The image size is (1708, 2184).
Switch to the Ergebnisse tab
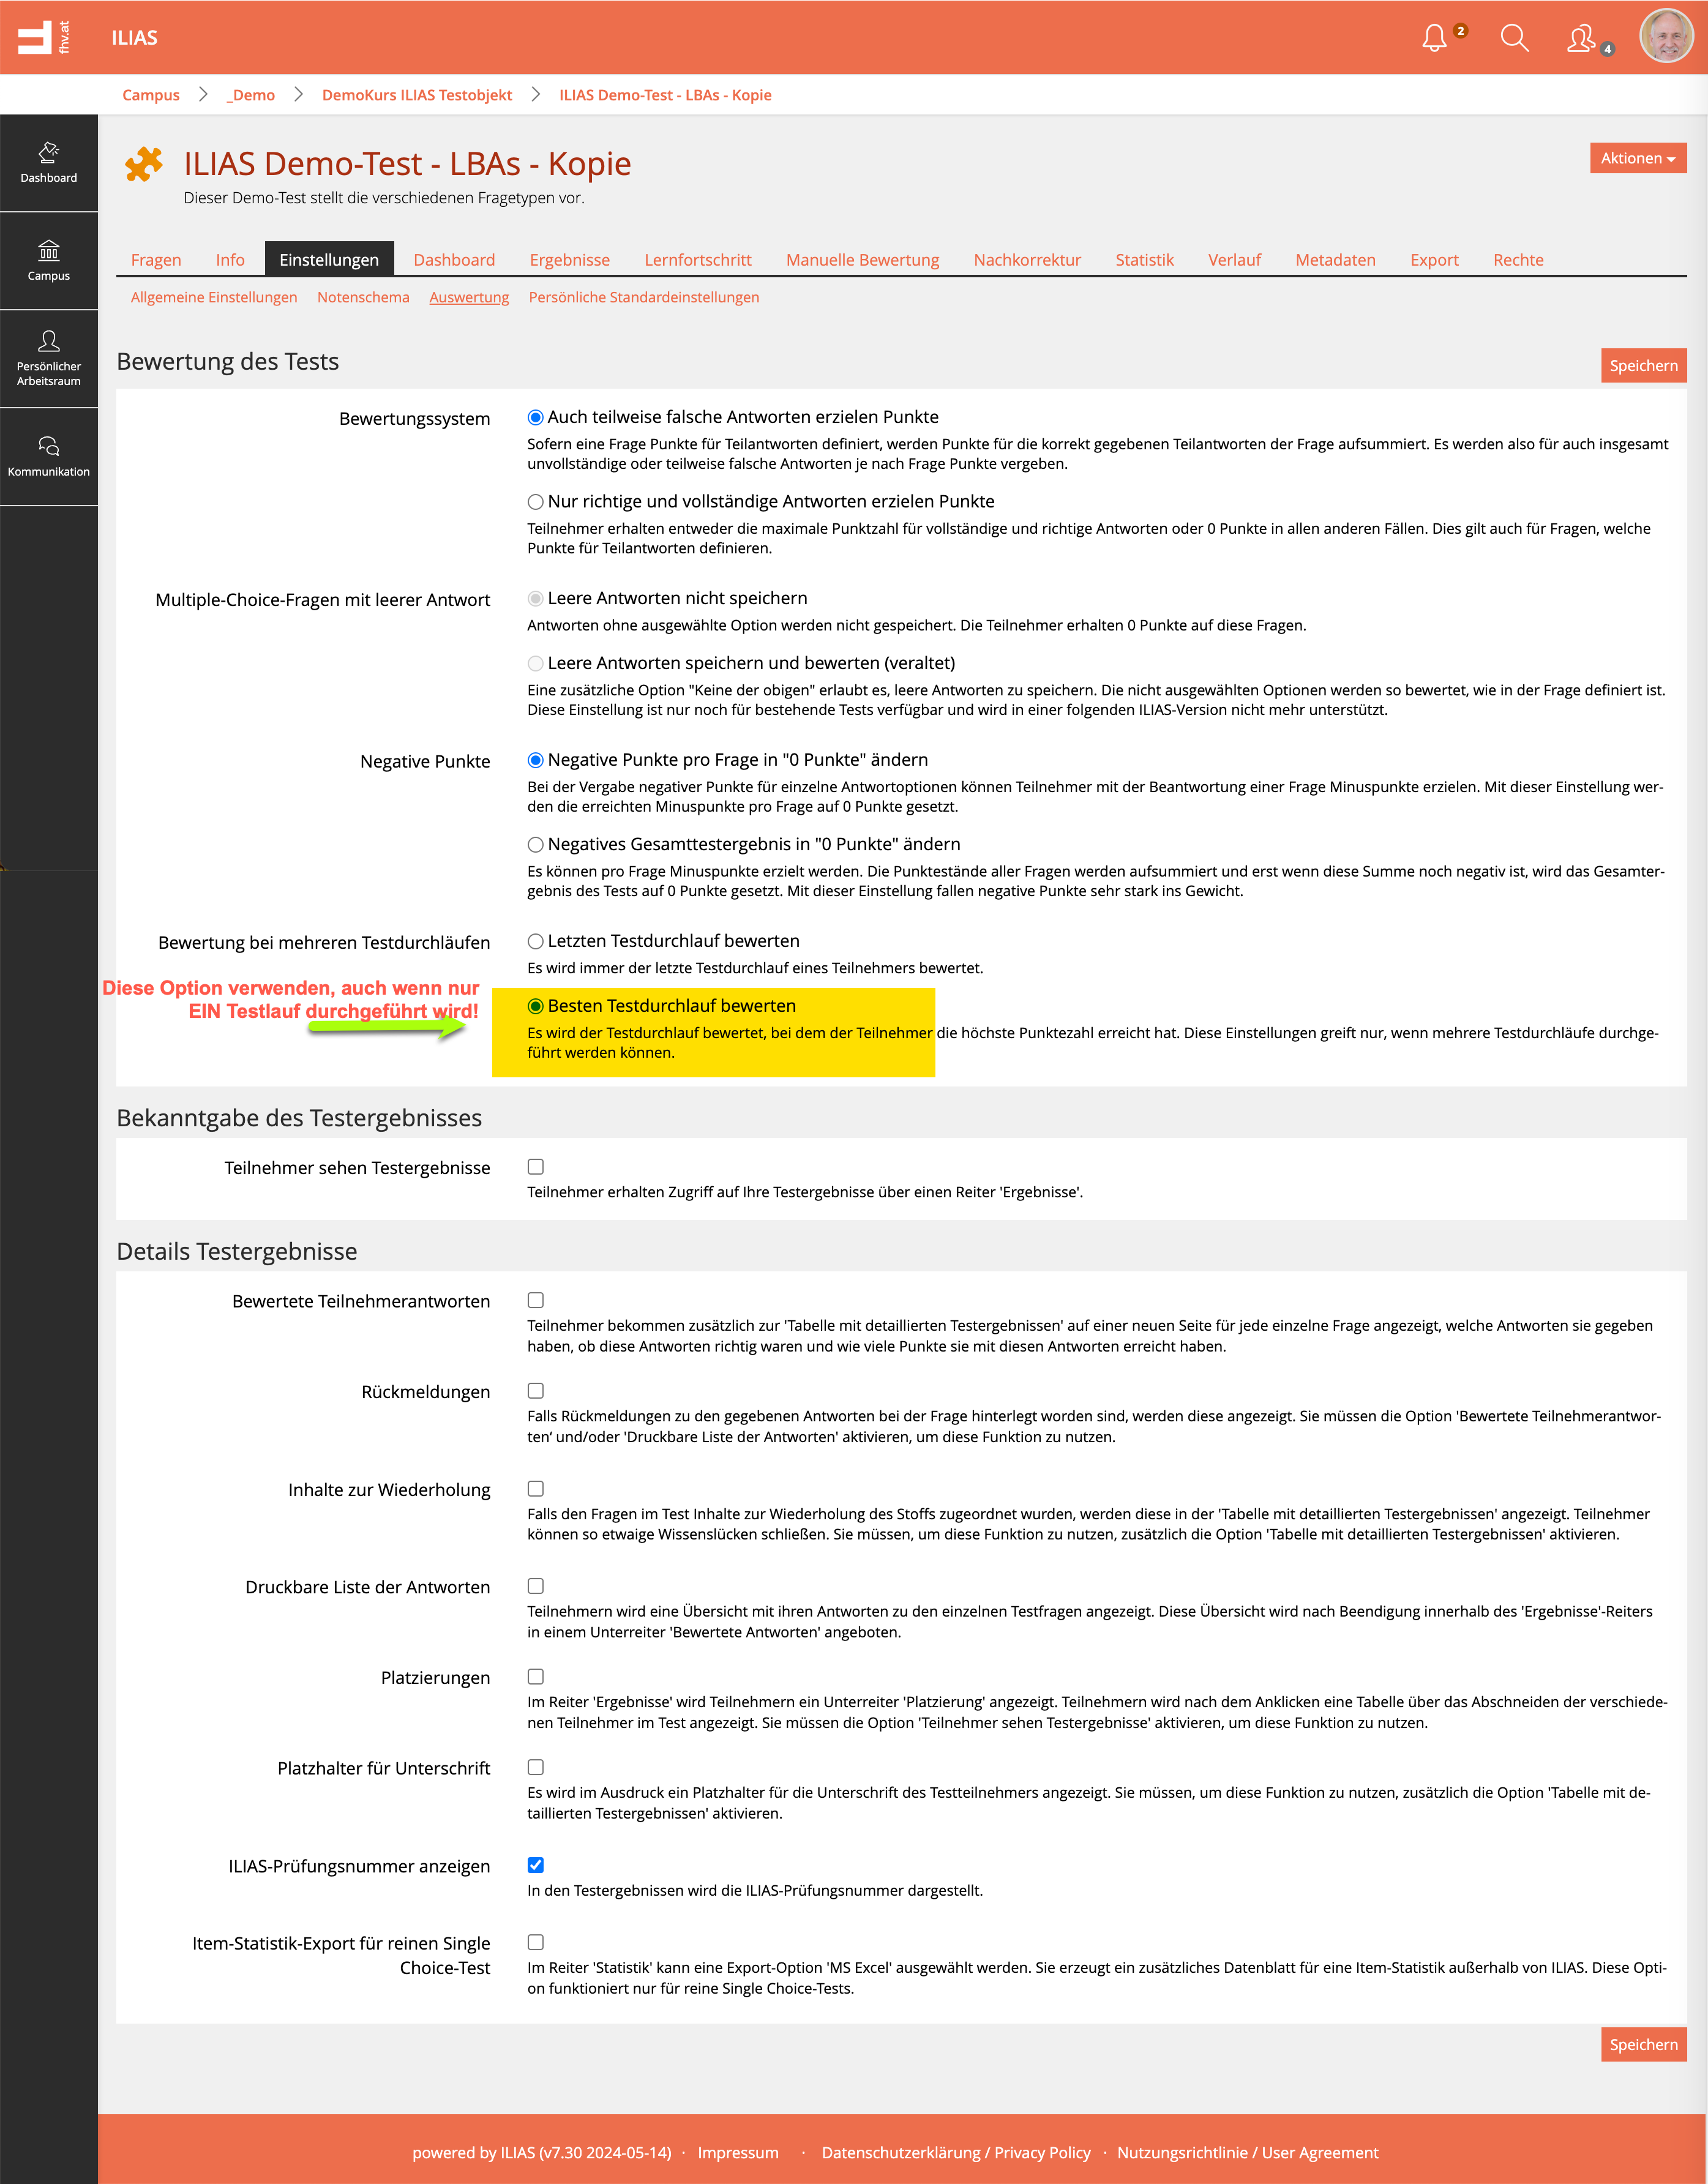pyautogui.click(x=570, y=259)
